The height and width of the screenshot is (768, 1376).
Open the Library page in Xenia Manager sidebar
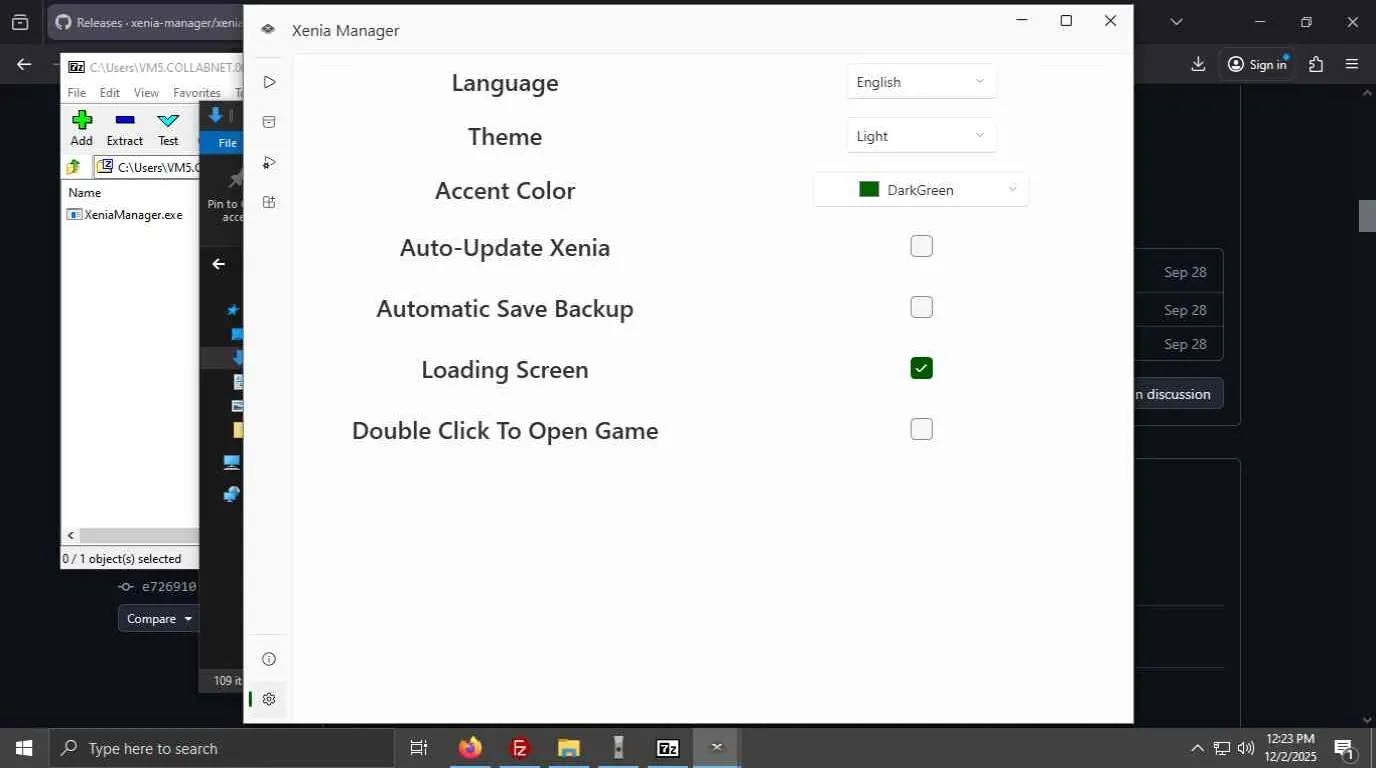pyautogui.click(x=269, y=82)
